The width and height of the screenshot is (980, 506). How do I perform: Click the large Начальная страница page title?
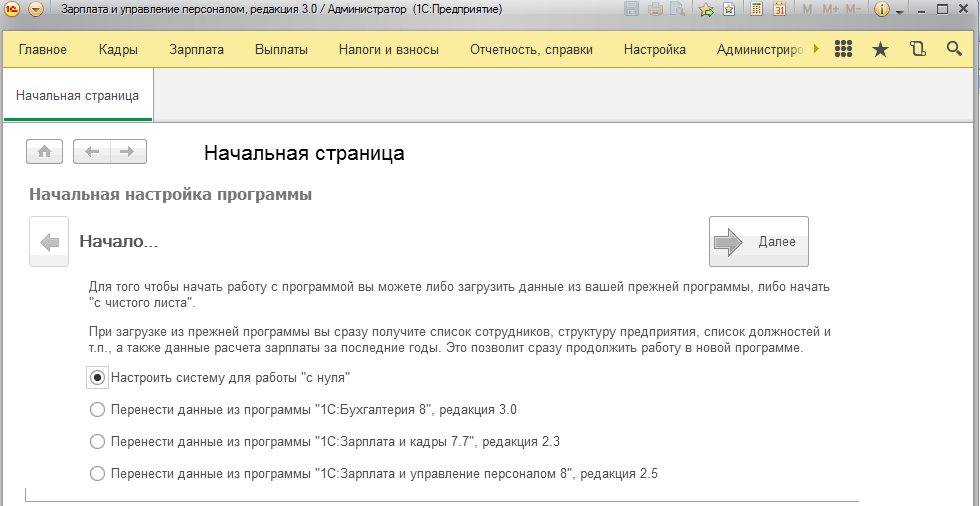304,153
